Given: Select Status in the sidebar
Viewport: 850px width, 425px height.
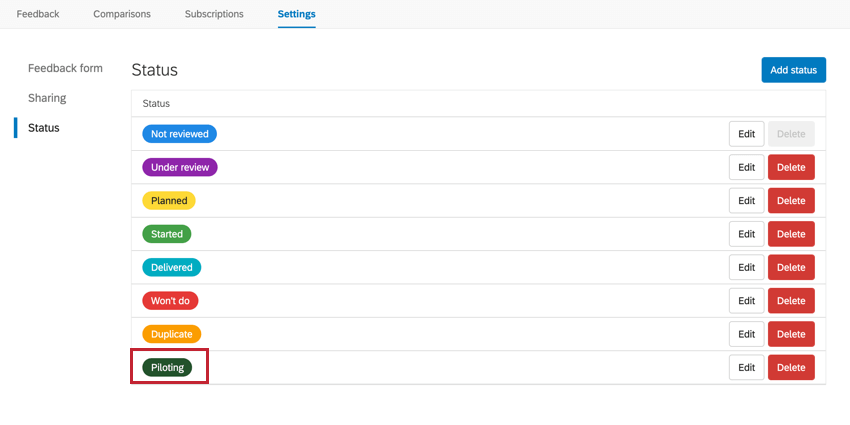Looking at the screenshot, I should (43, 128).
